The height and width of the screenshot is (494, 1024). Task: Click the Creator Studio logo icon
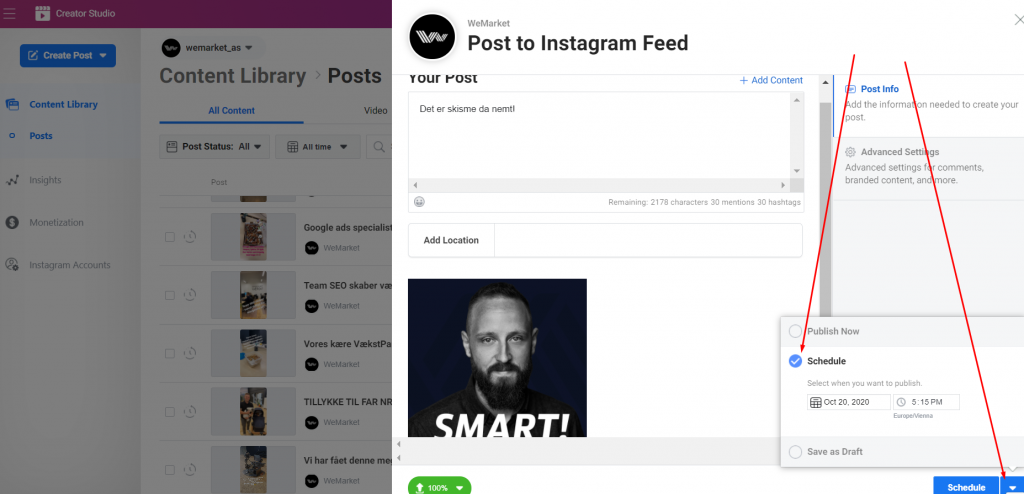coord(42,13)
